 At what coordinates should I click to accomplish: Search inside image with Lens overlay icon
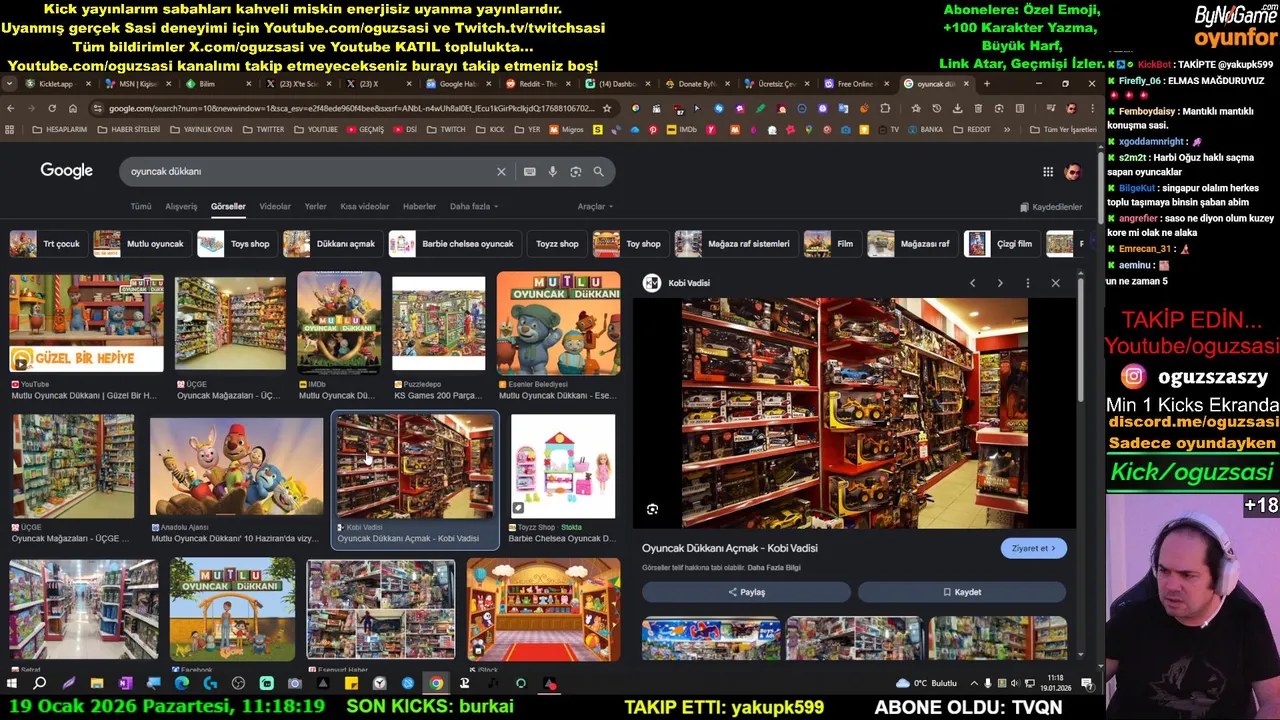(652, 510)
